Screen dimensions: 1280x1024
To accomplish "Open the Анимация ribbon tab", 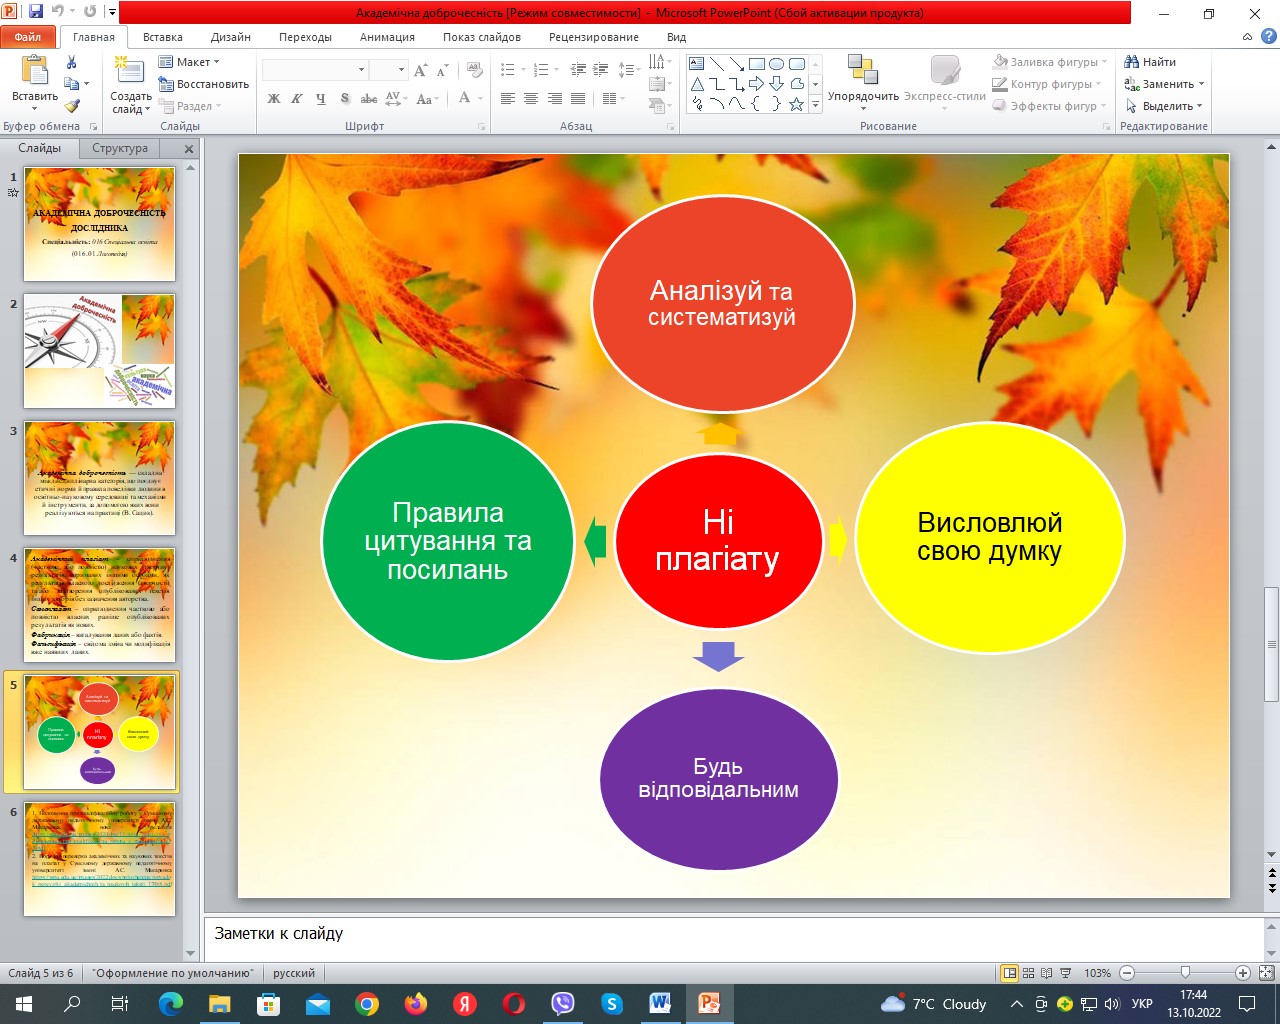I will click(387, 37).
